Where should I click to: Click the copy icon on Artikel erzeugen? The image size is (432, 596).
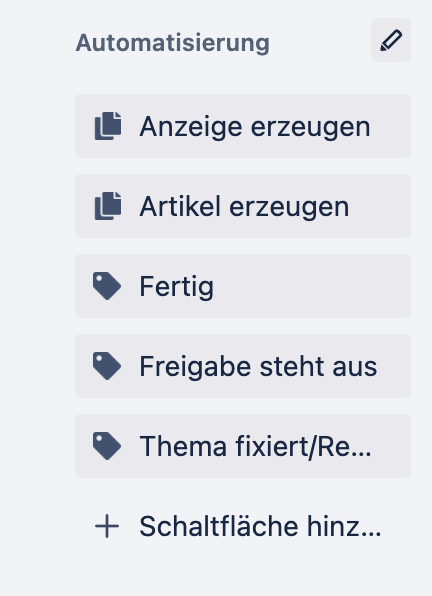108,206
